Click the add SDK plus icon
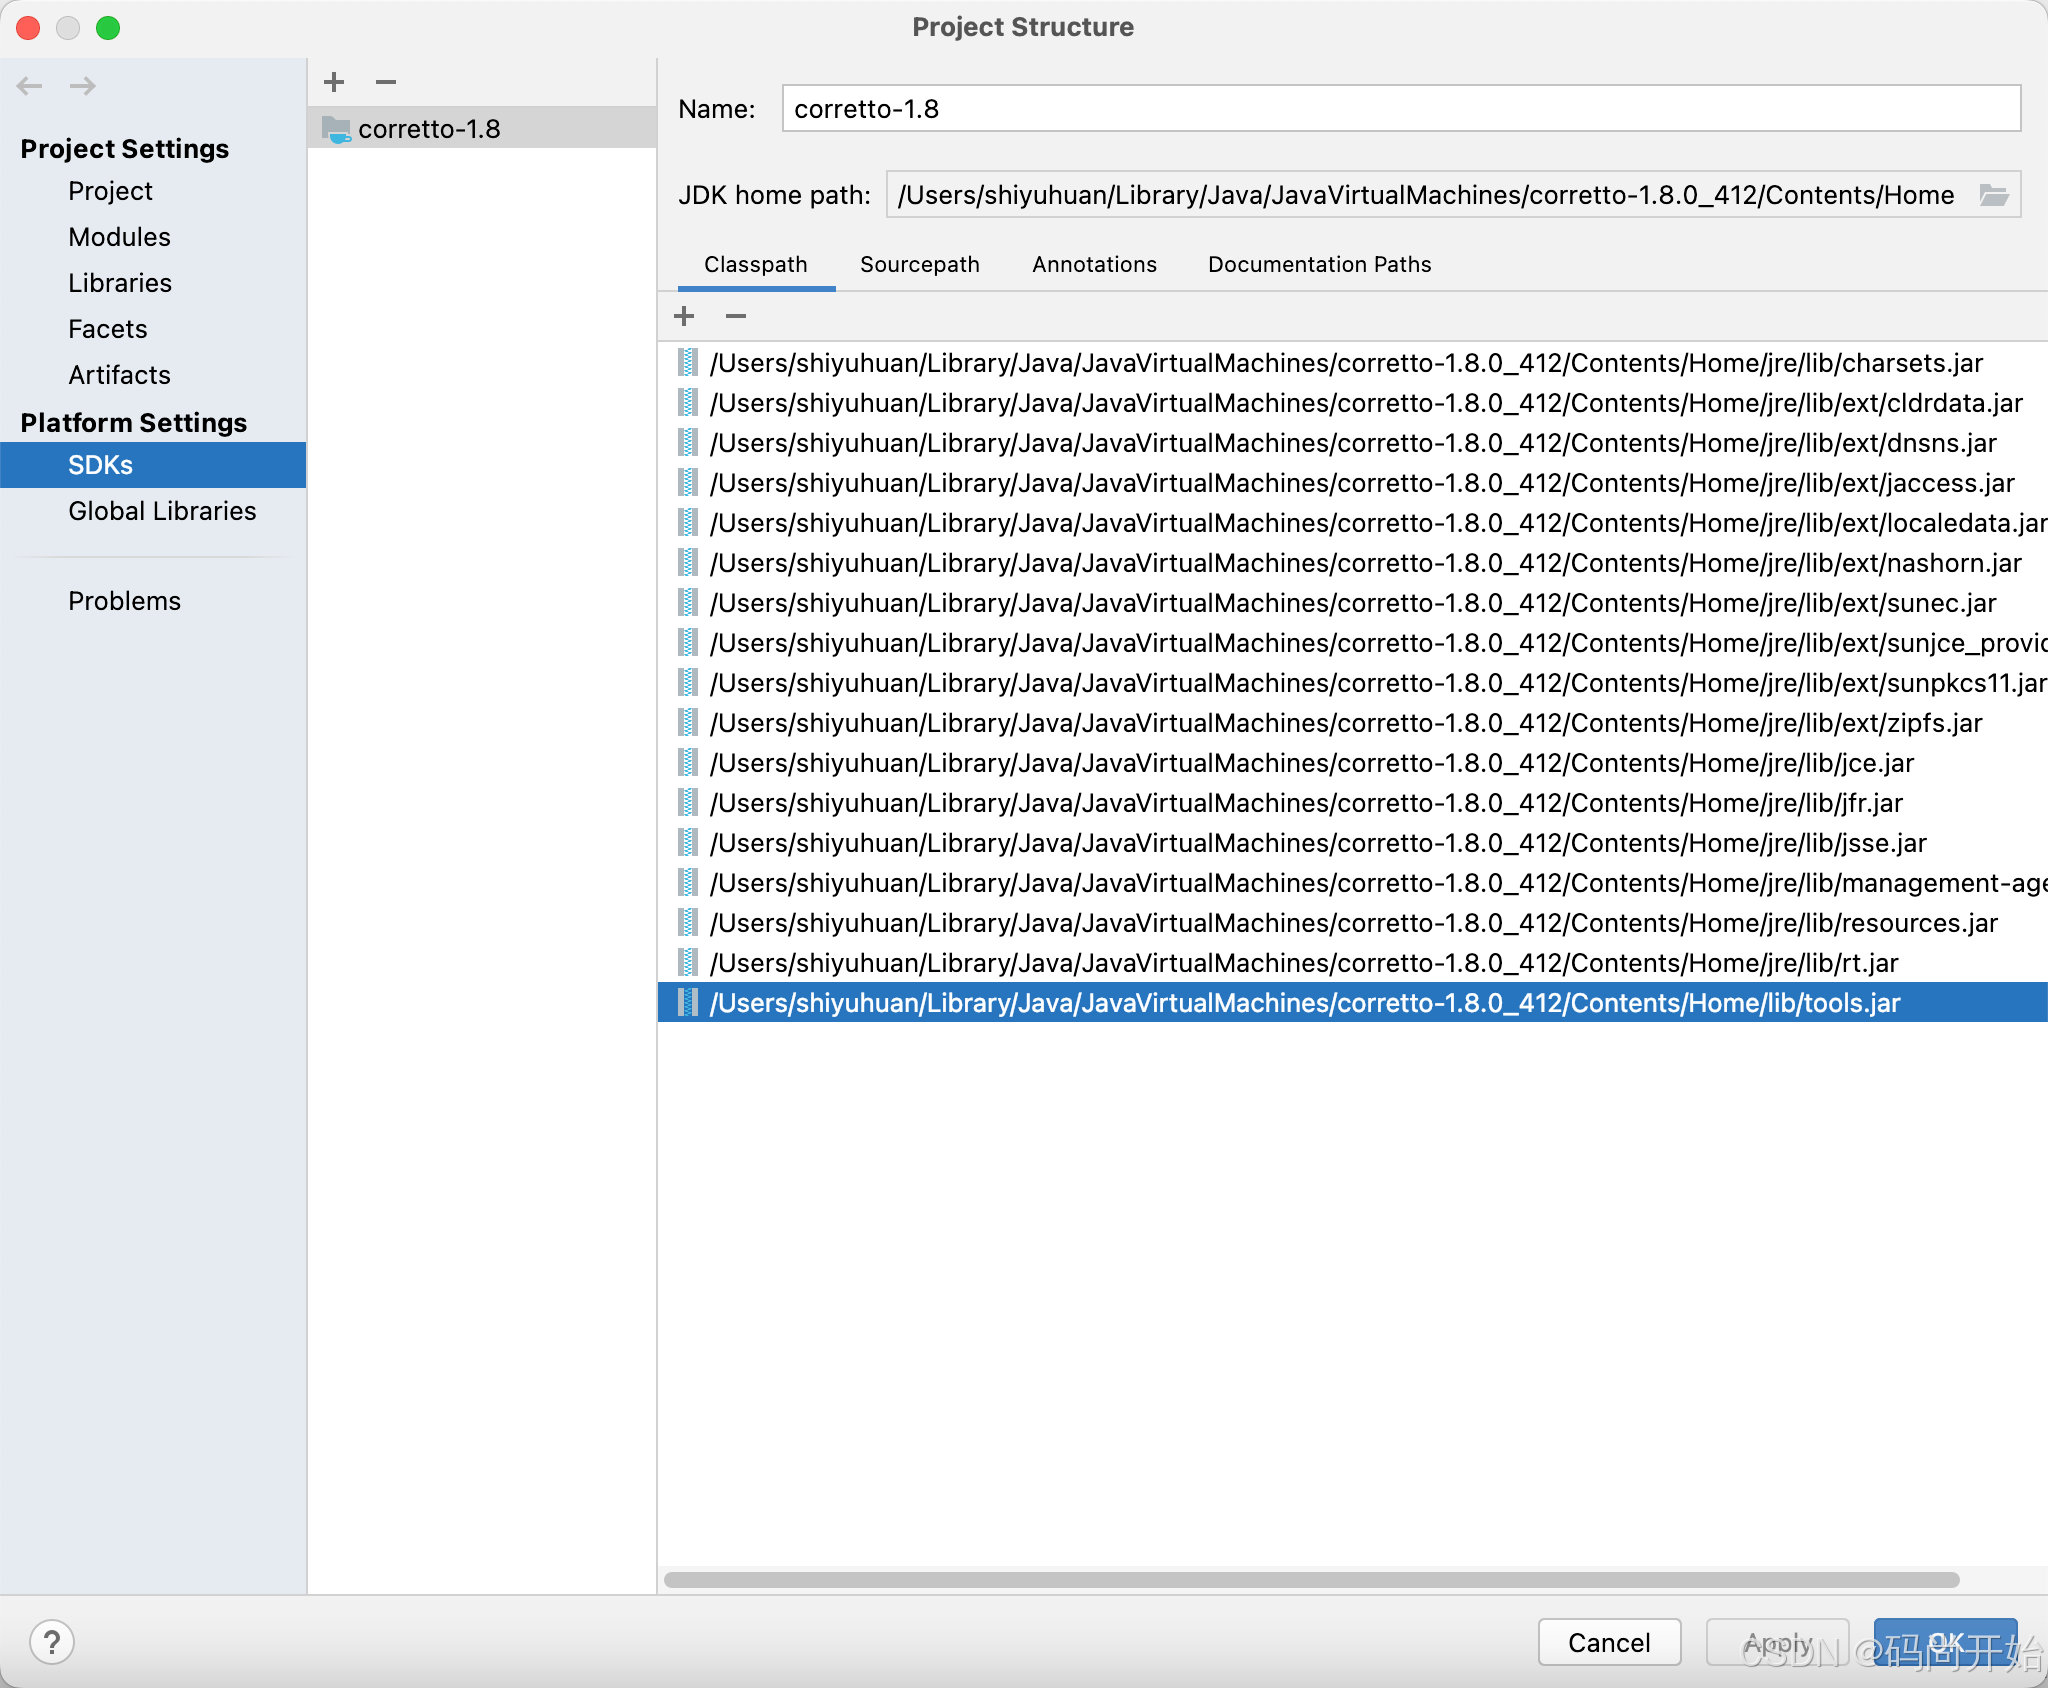The width and height of the screenshot is (2048, 1688). coord(334,82)
